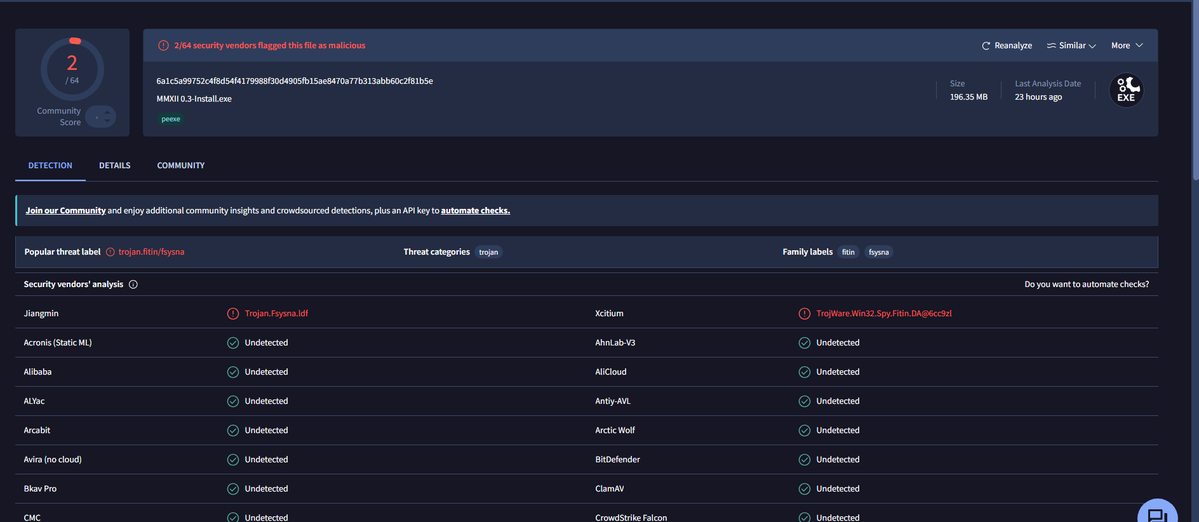
Task: Click Undetected in the BitDefender row
Action: [x=837, y=459]
